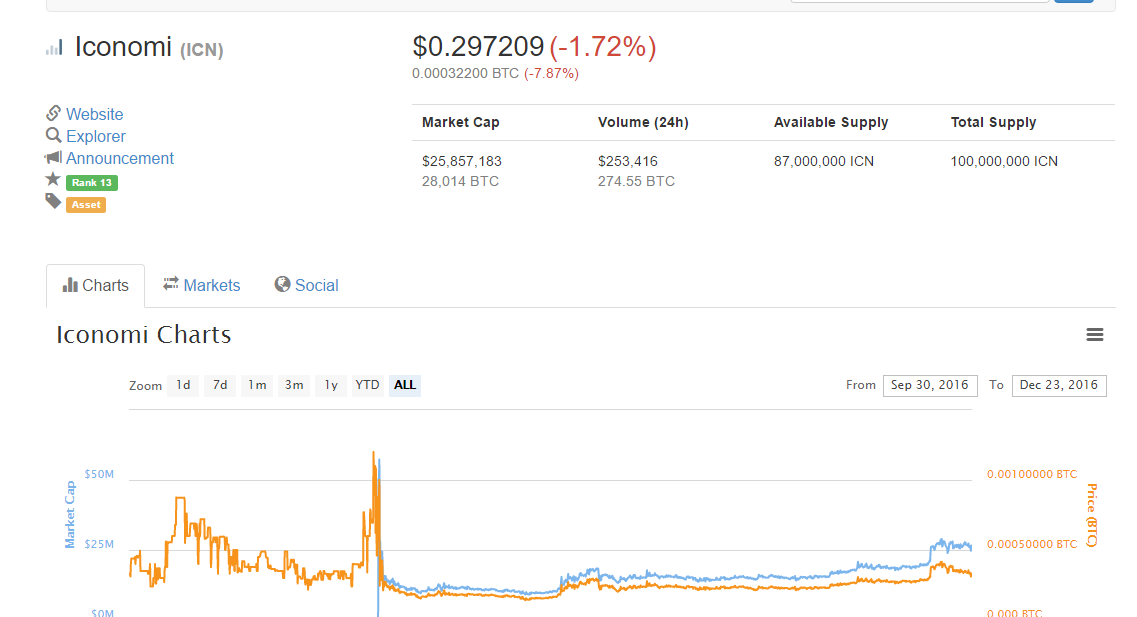The width and height of the screenshot is (1137, 617).
Task: Click the orange Asset badge
Action: [86, 204]
